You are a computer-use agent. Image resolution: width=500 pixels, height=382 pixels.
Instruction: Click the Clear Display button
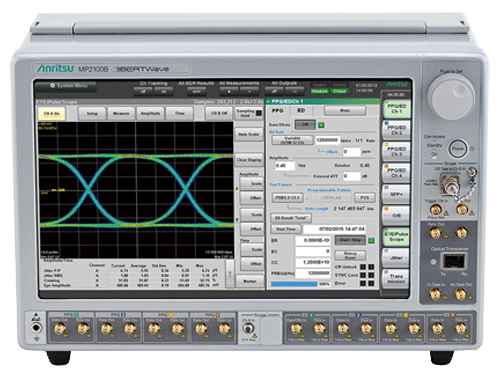[249, 160]
